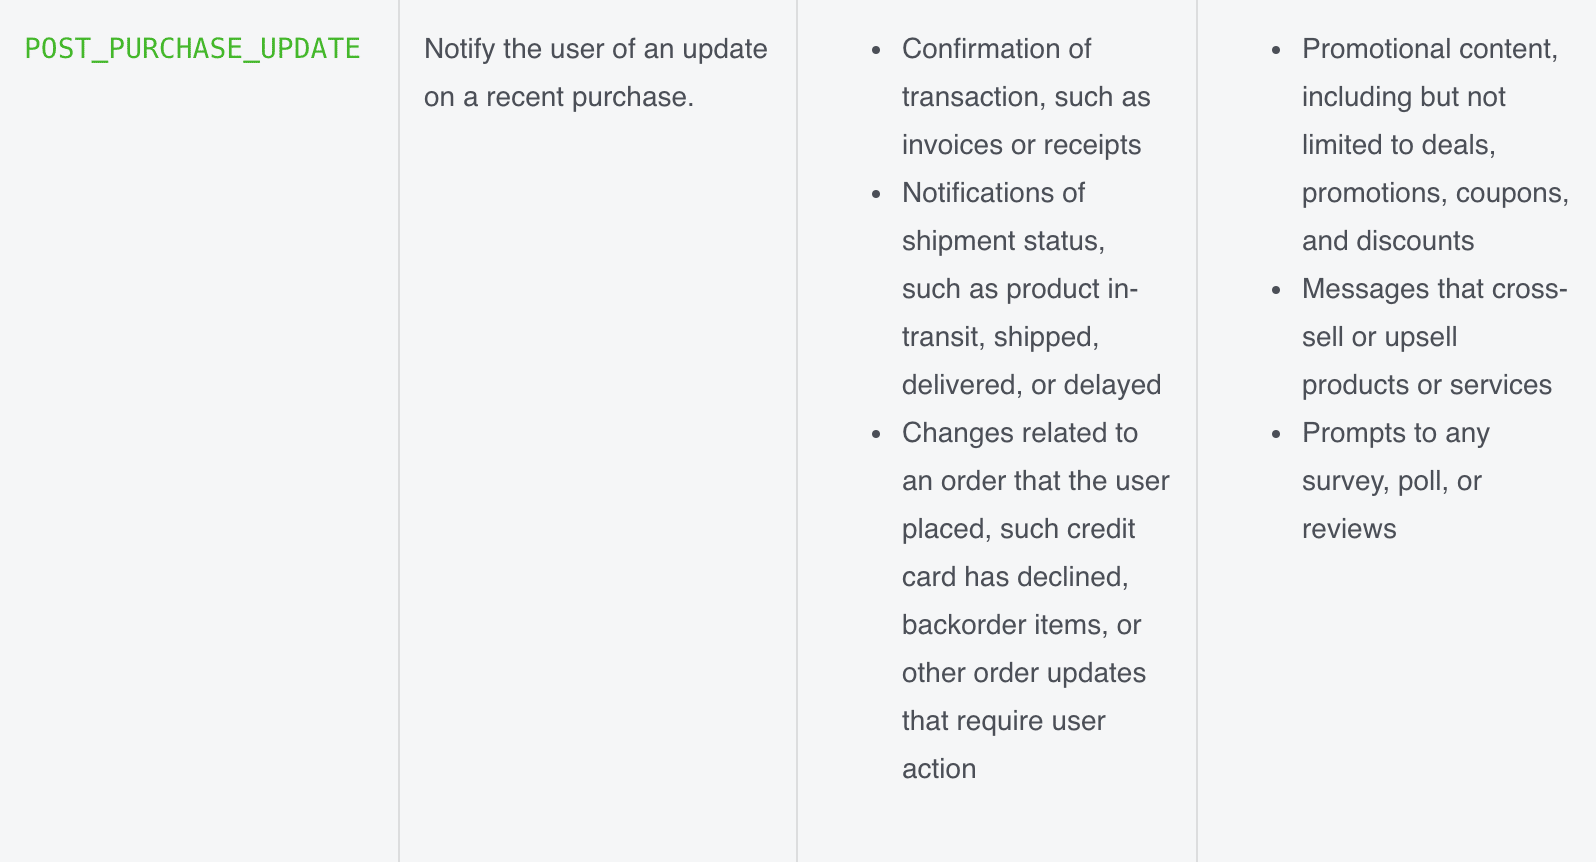Click 'products or services' text line
Image resolution: width=1596 pixels, height=862 pixels.
pos(1427,385)
